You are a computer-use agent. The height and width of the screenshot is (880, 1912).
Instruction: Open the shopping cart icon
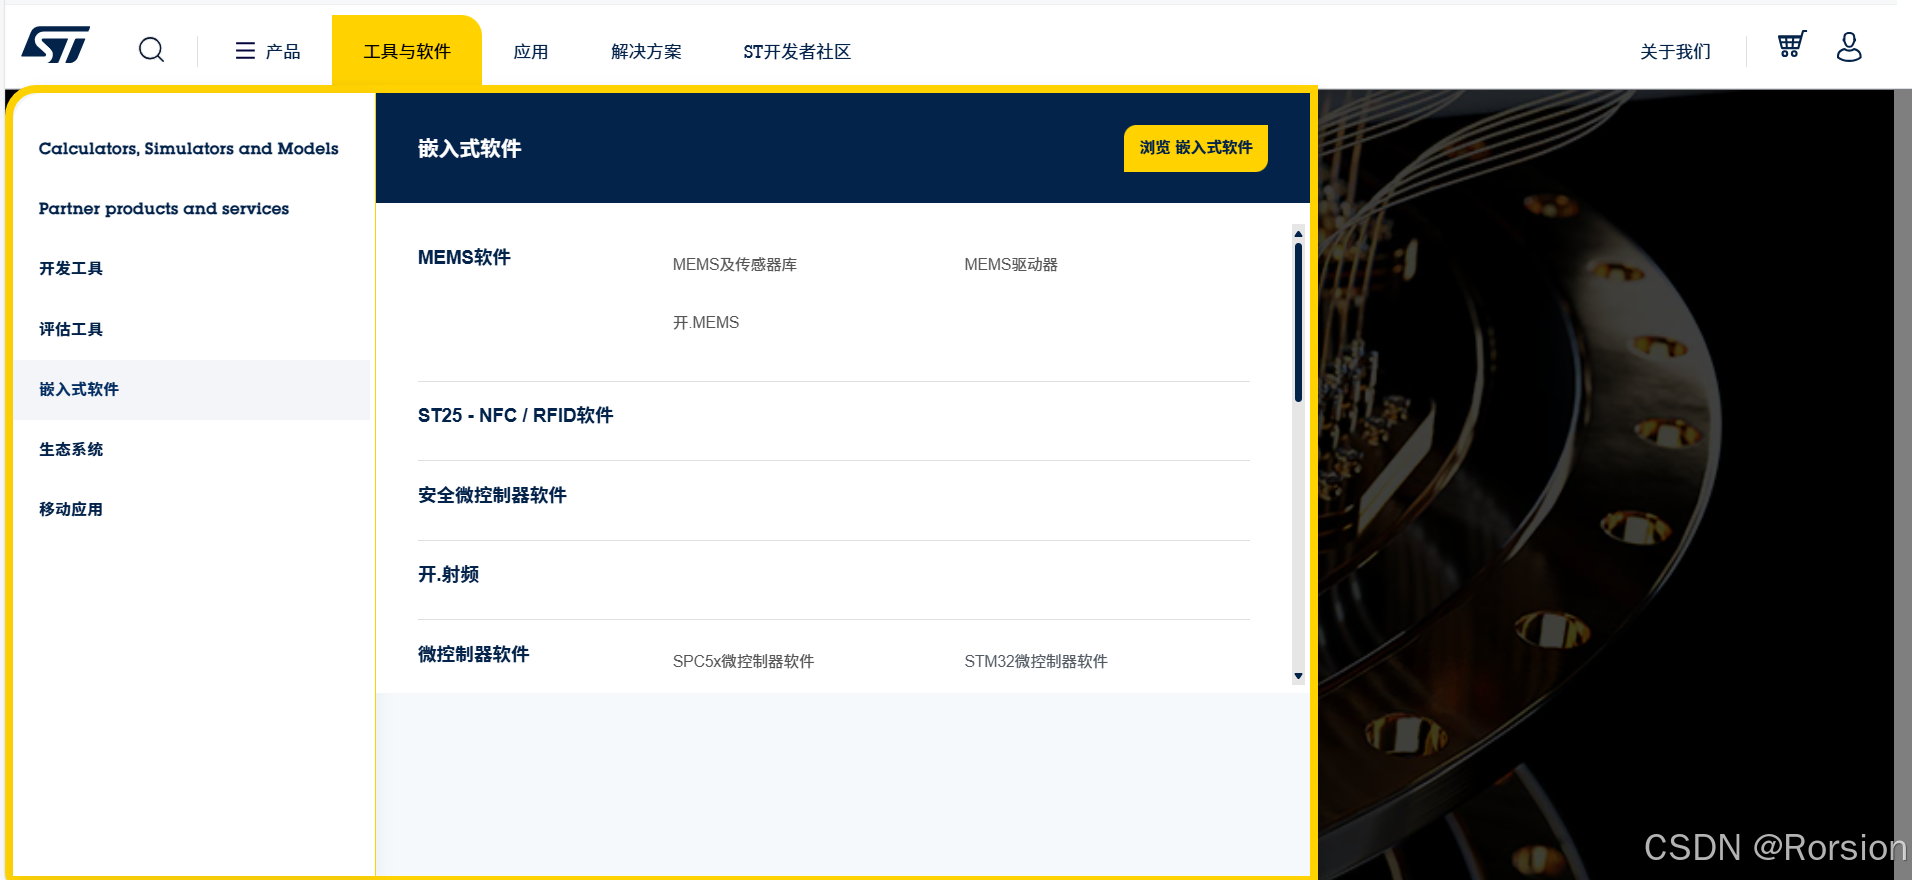[1791, 45]
